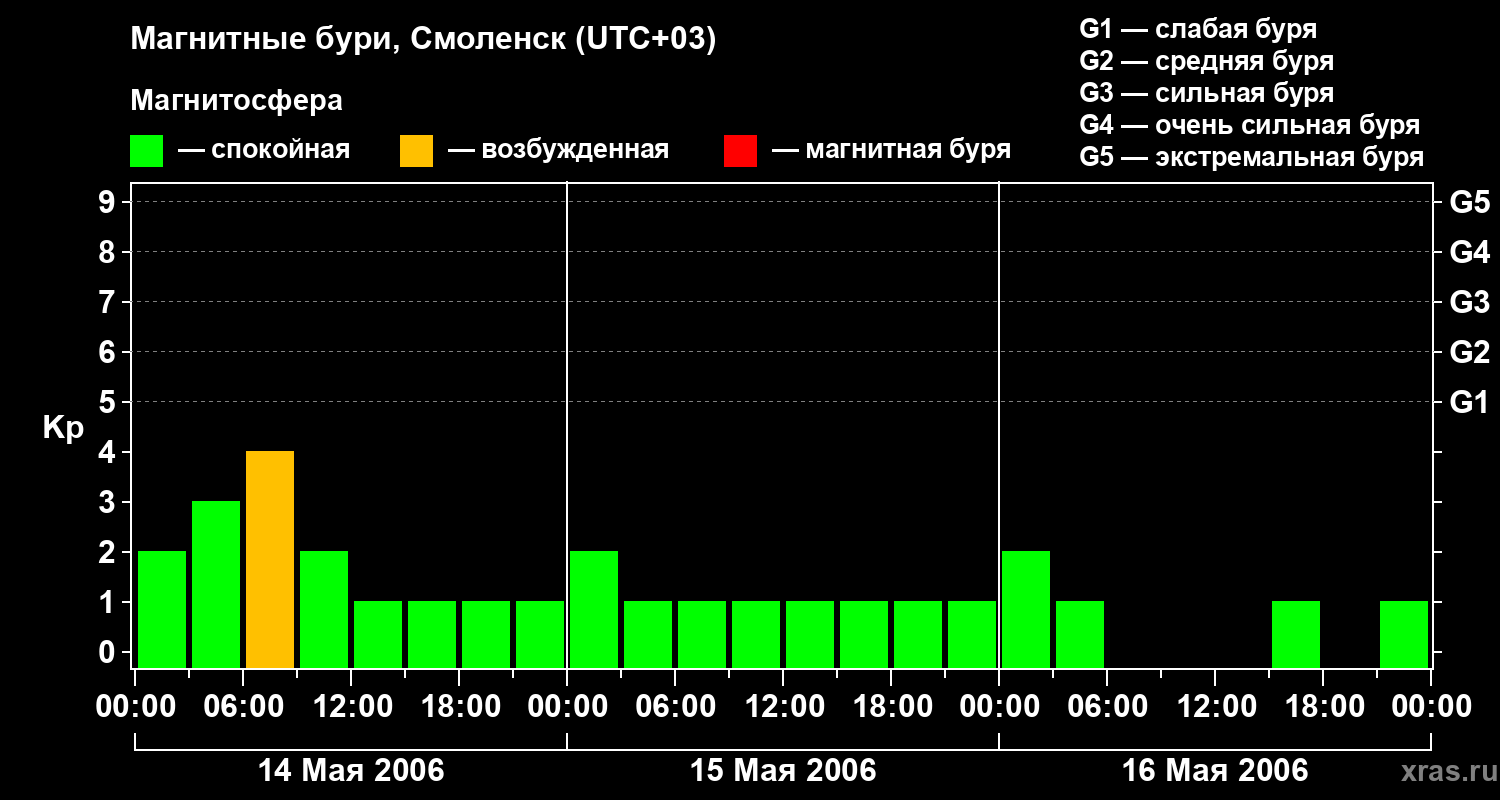1500x800 pixels.
Task: Click the first green bar at 00:00 on 14 May
Action: 162,609
